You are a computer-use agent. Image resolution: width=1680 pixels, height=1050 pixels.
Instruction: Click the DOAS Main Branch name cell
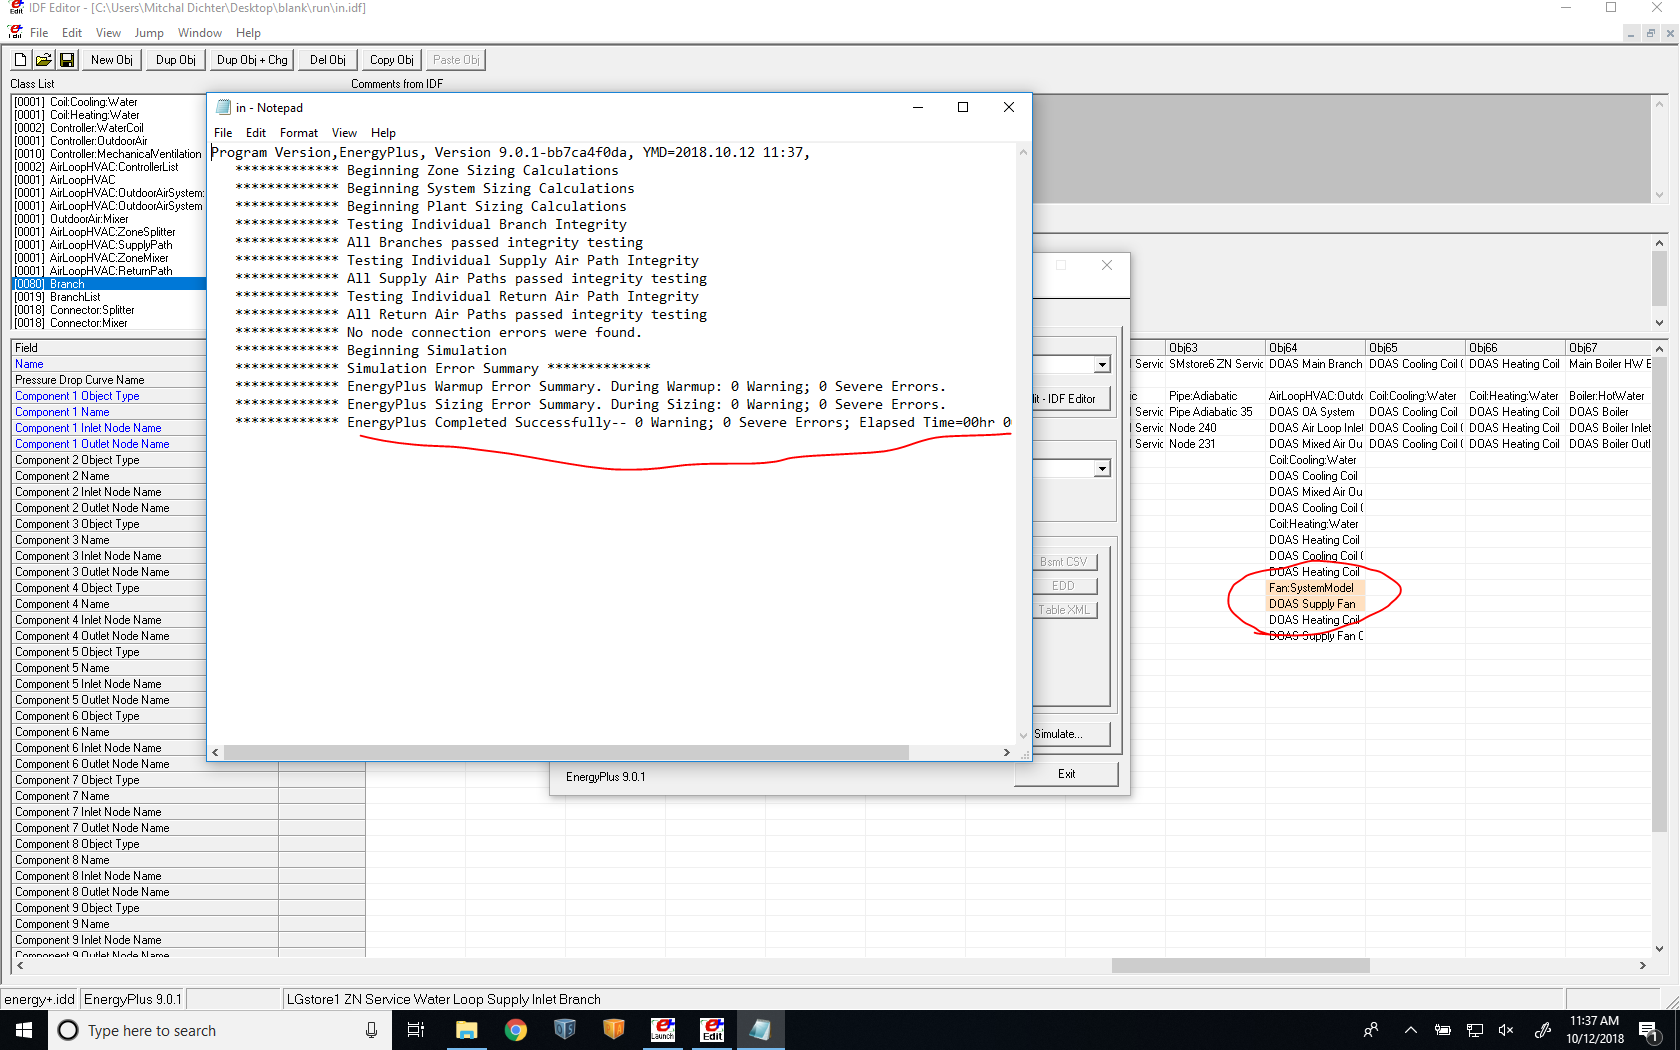(x=1315, y=364)
